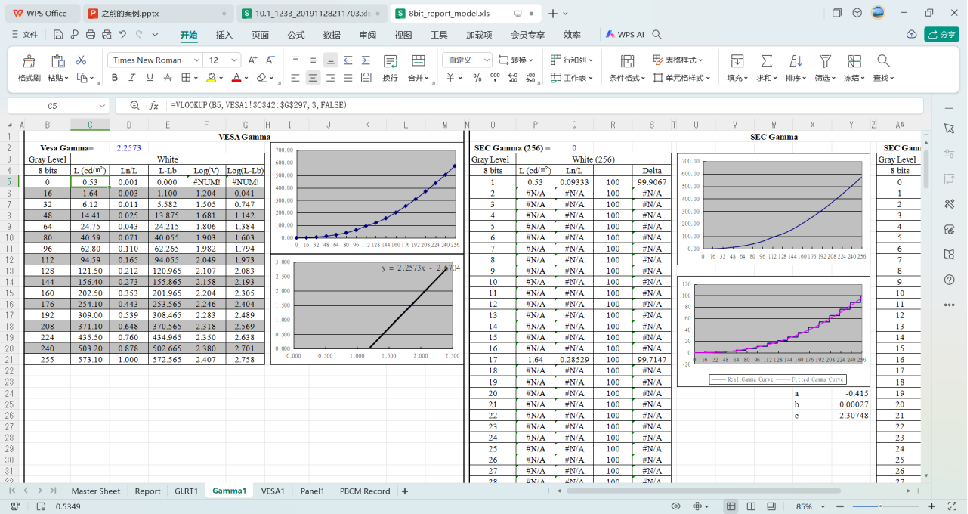
Task: Switch to the 8bit_report_model.xls document tab
Action: [x=466, y=13]
